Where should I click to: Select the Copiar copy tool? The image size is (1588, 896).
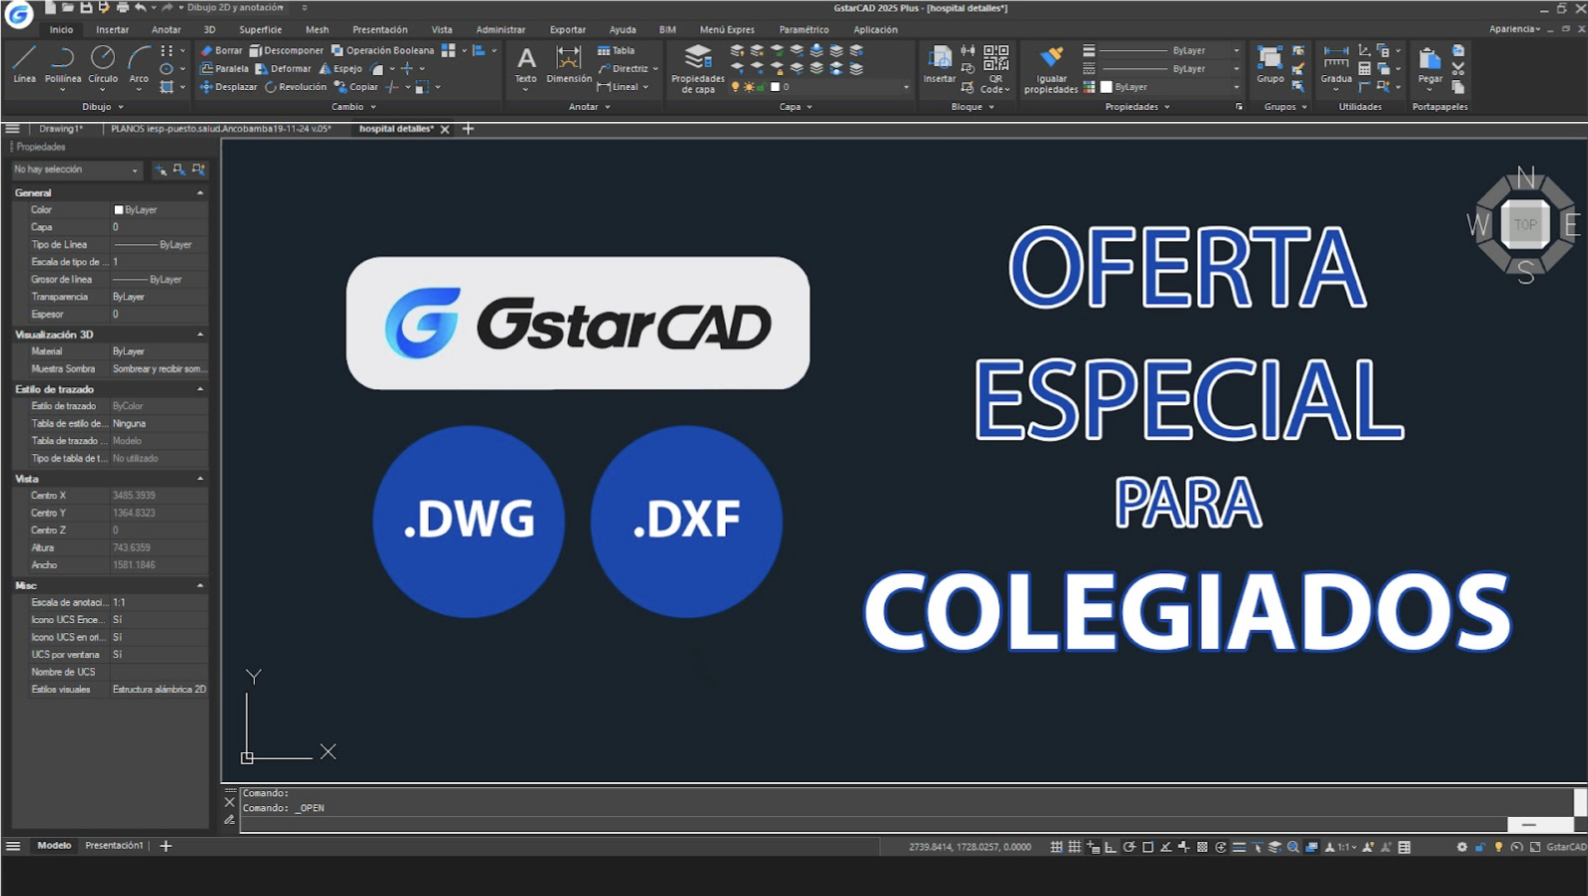356,87
